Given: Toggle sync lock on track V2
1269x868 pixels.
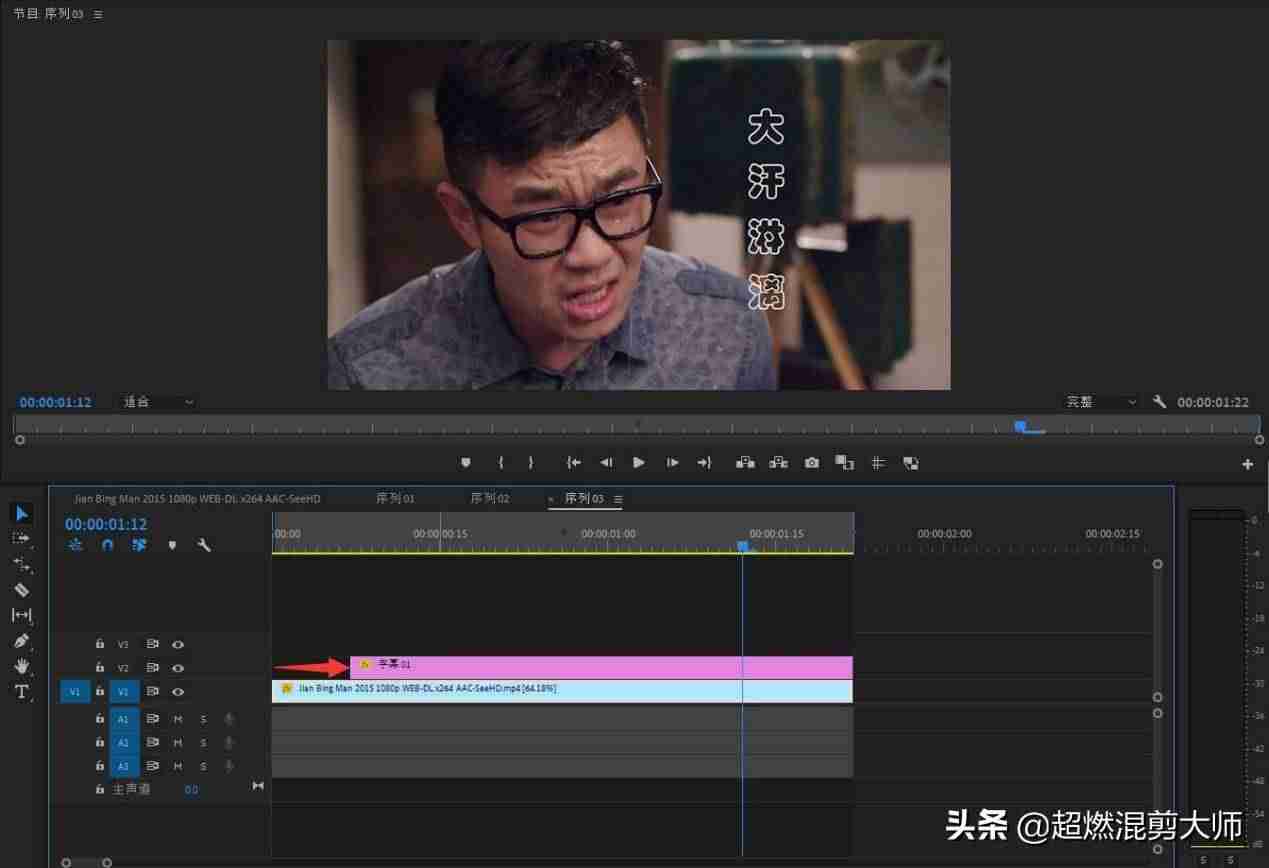Looking at the screenshot, I should (153, 668).
